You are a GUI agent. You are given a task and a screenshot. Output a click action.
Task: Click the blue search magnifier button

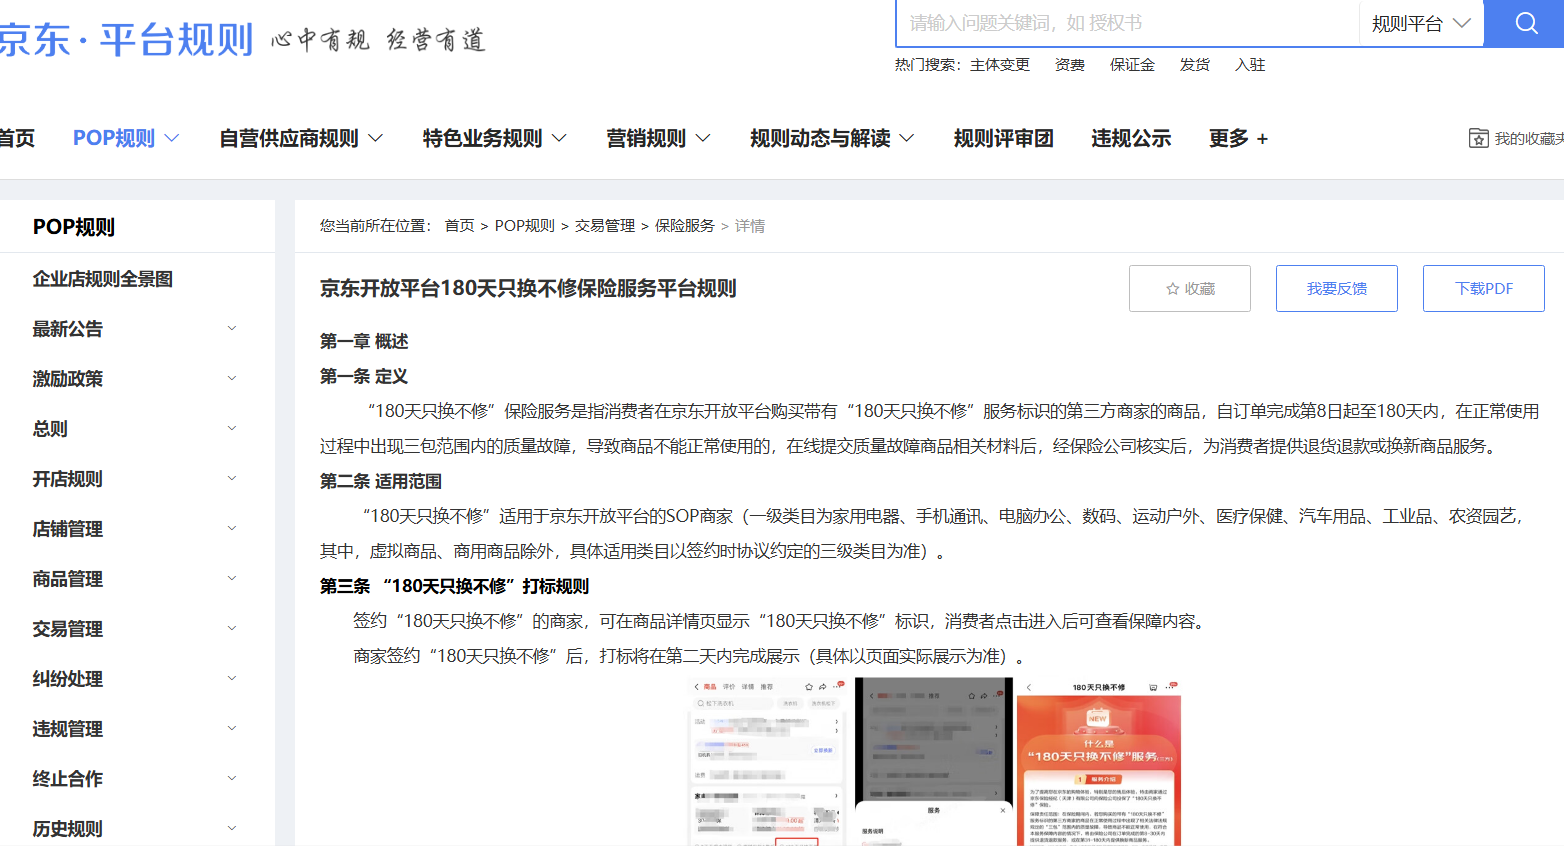click(1524, 23)
